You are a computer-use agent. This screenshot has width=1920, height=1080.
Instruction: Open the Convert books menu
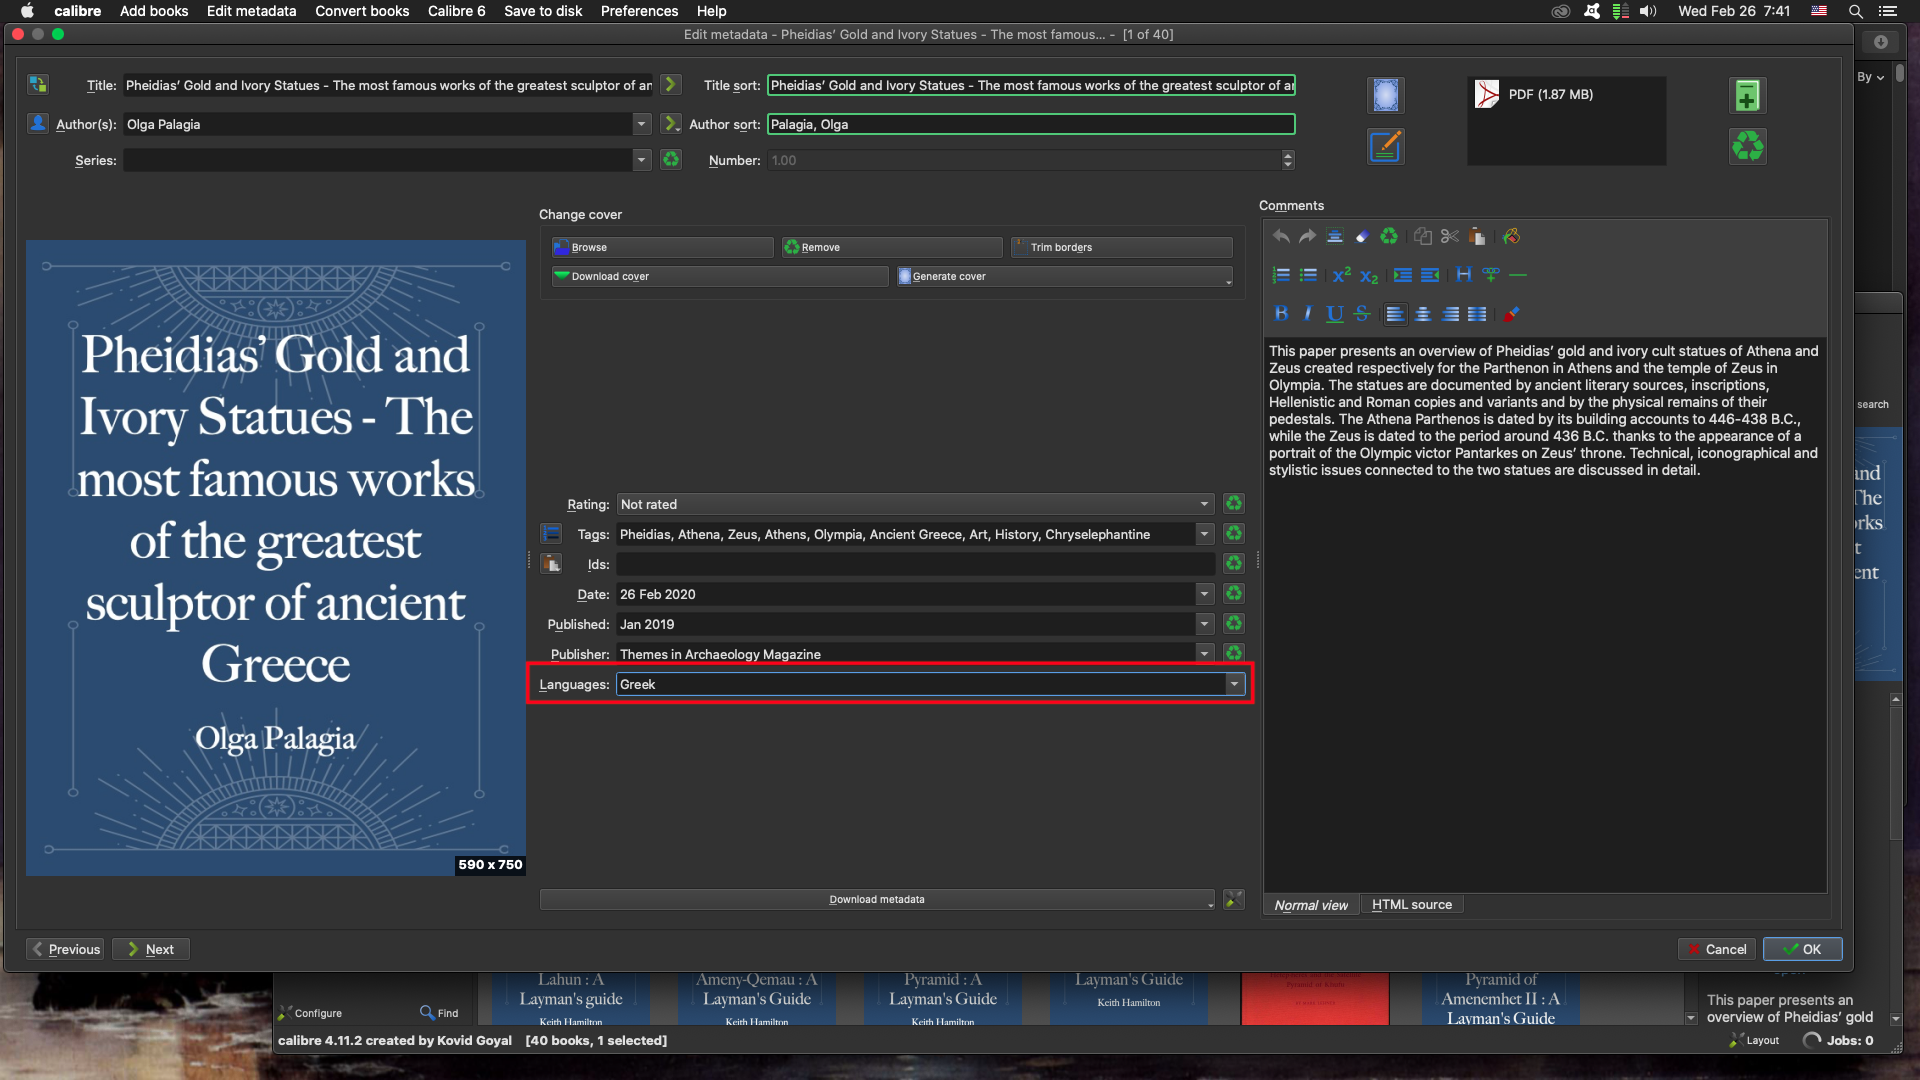click(362, 11)
